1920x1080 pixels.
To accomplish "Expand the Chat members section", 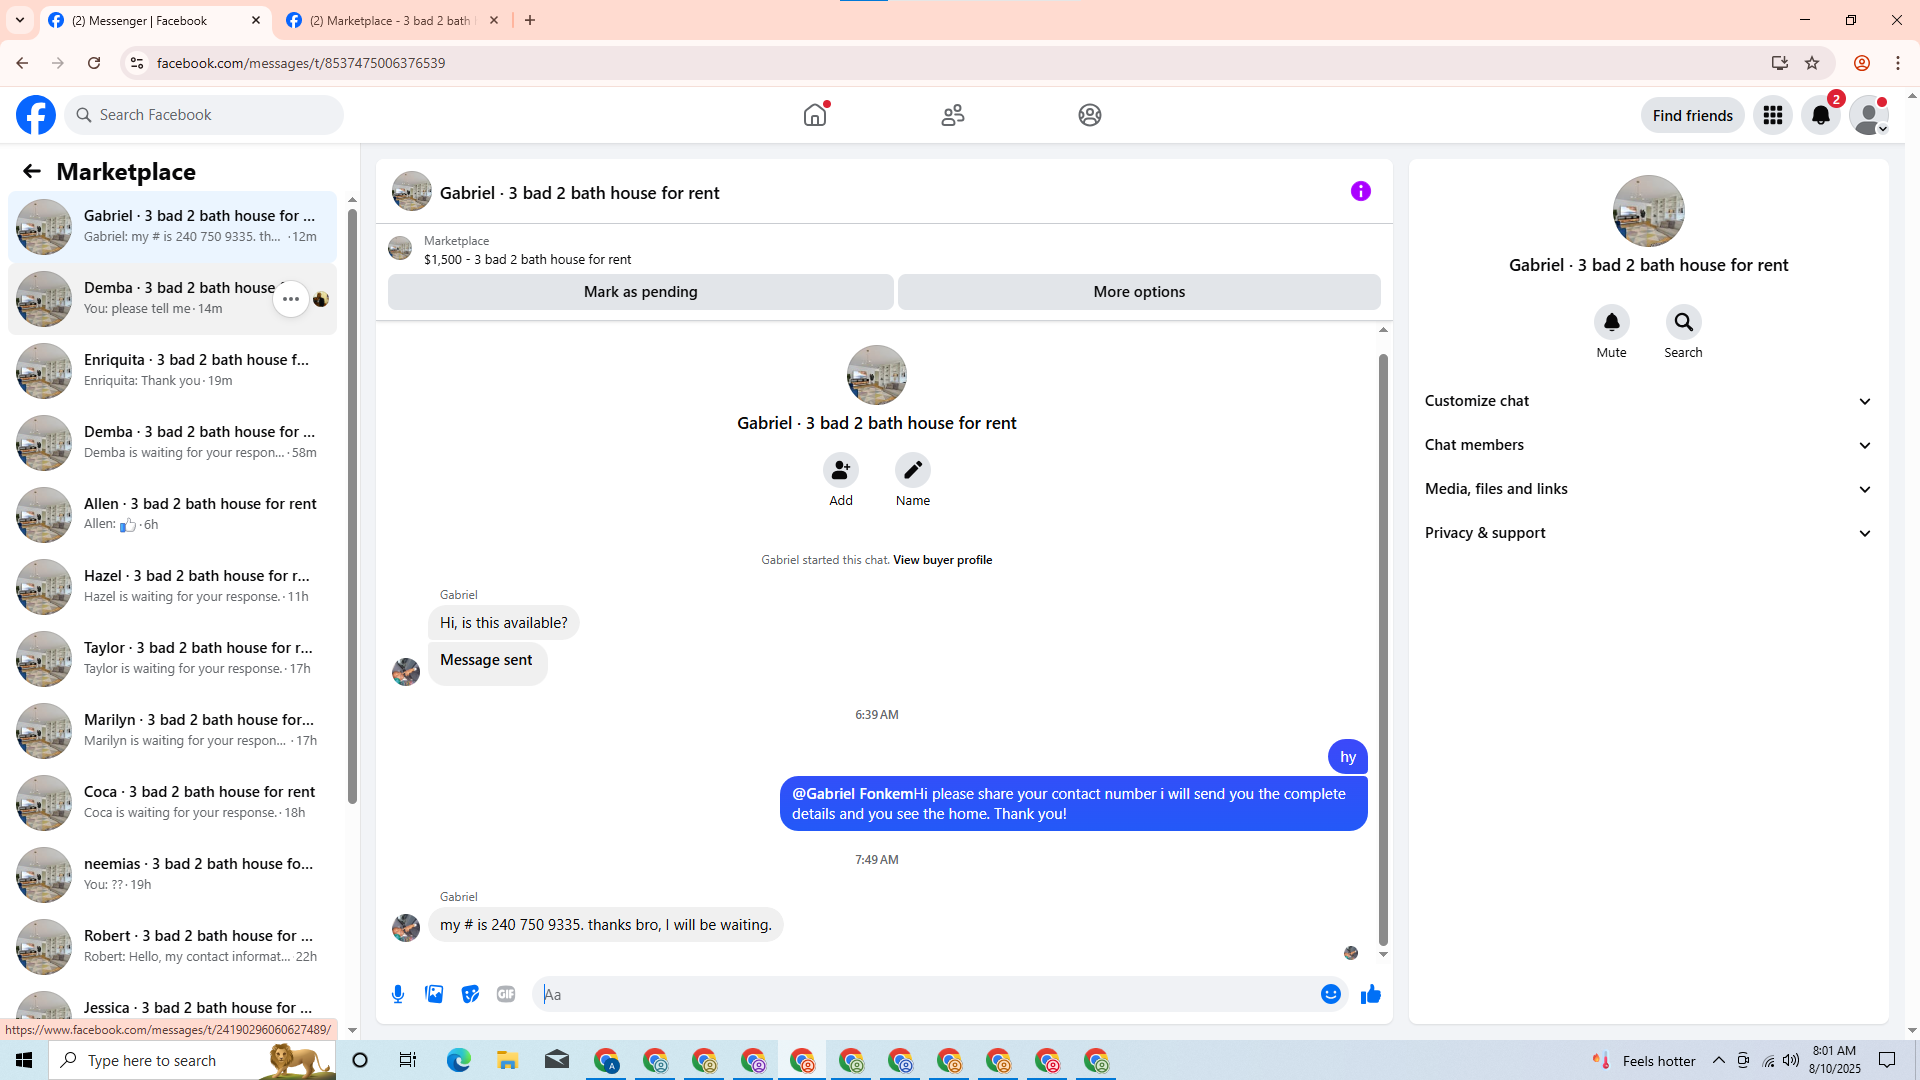I will pos(1648,445).
